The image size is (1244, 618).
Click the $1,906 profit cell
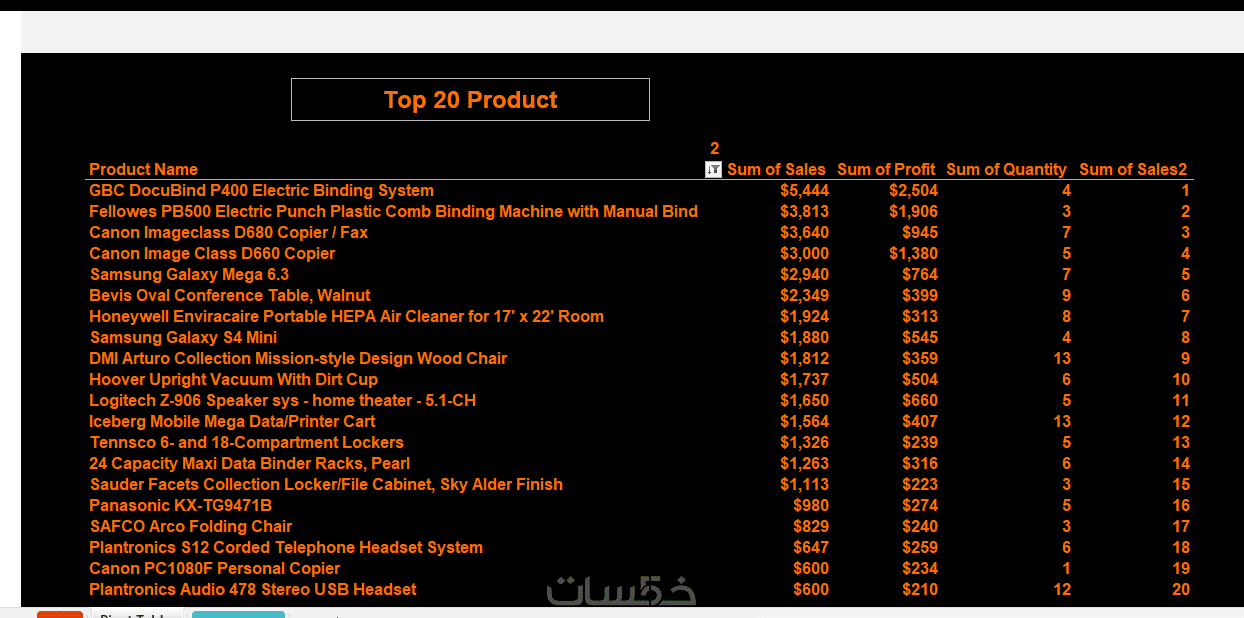tap(913, 212)
